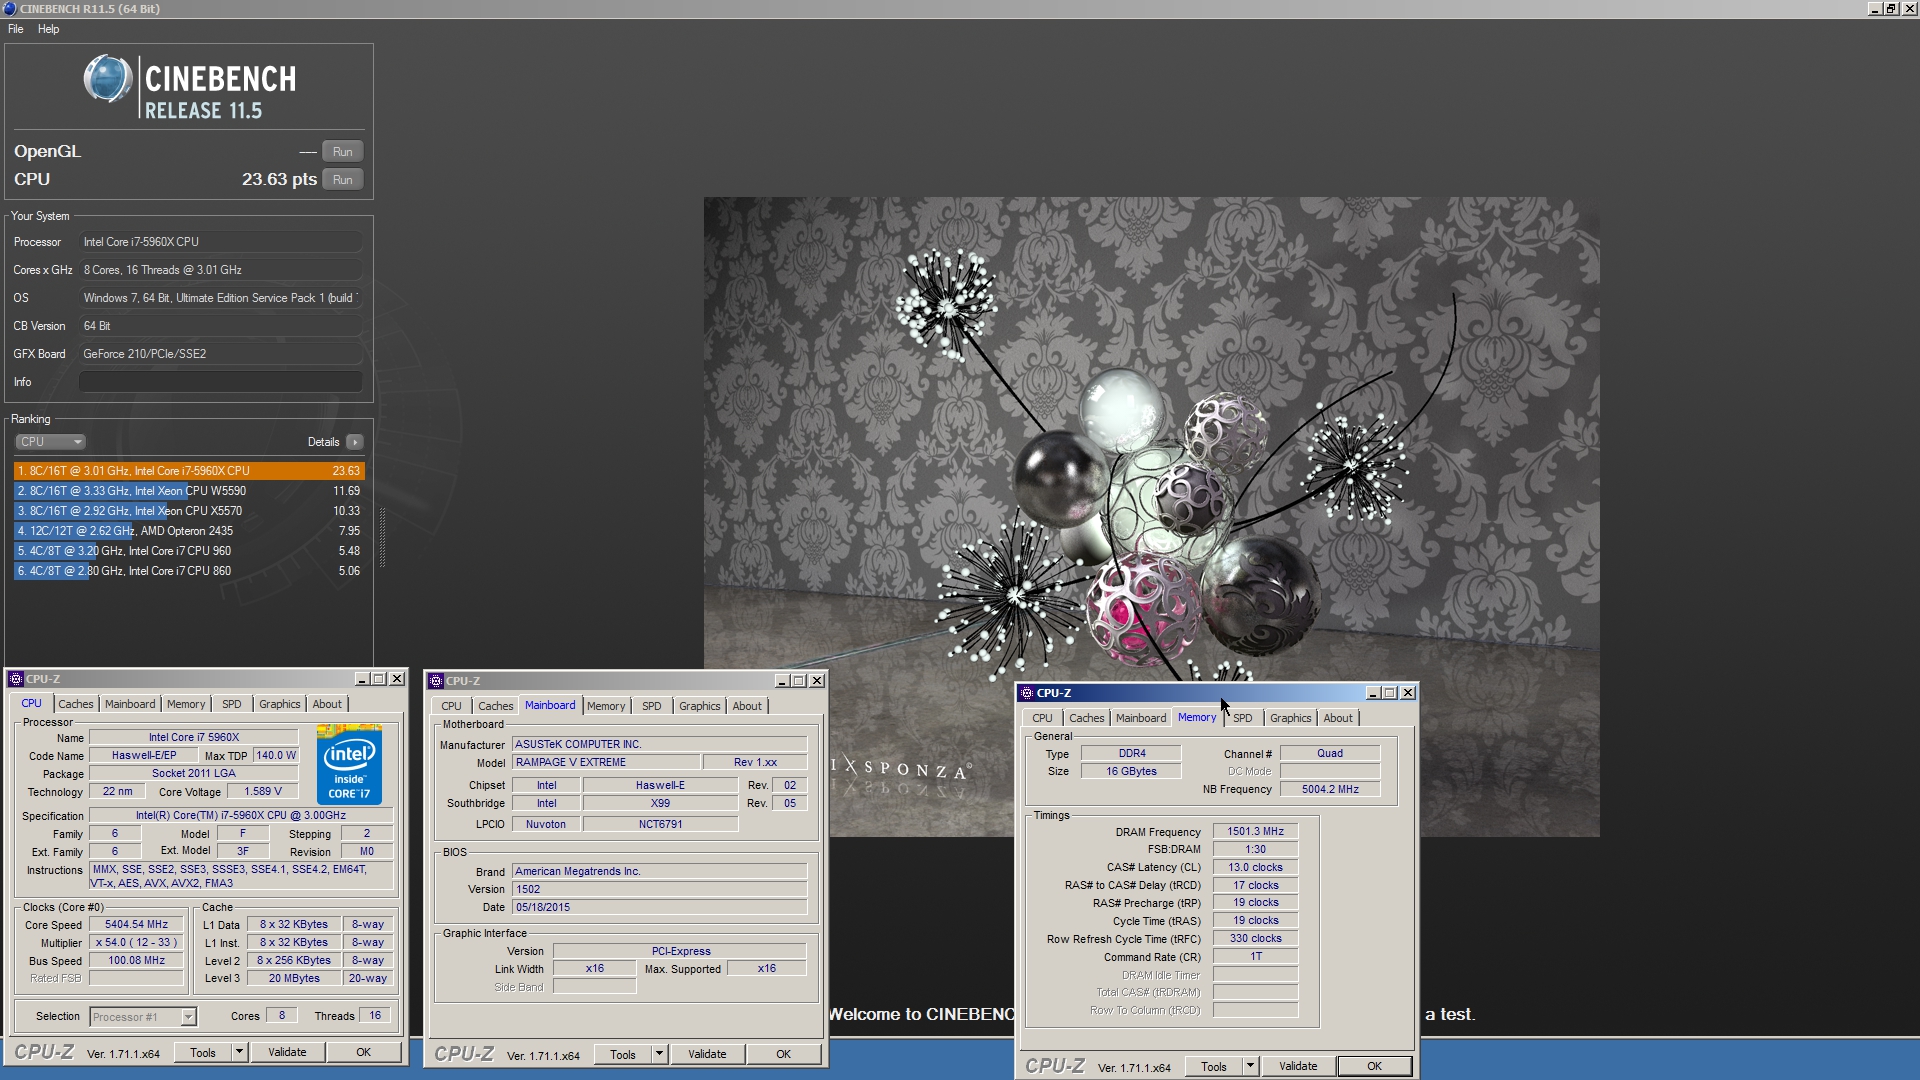Click the DRAM Frequency value 1501.3 MHz
1920x1080 pixels.
click(1255, 832)
